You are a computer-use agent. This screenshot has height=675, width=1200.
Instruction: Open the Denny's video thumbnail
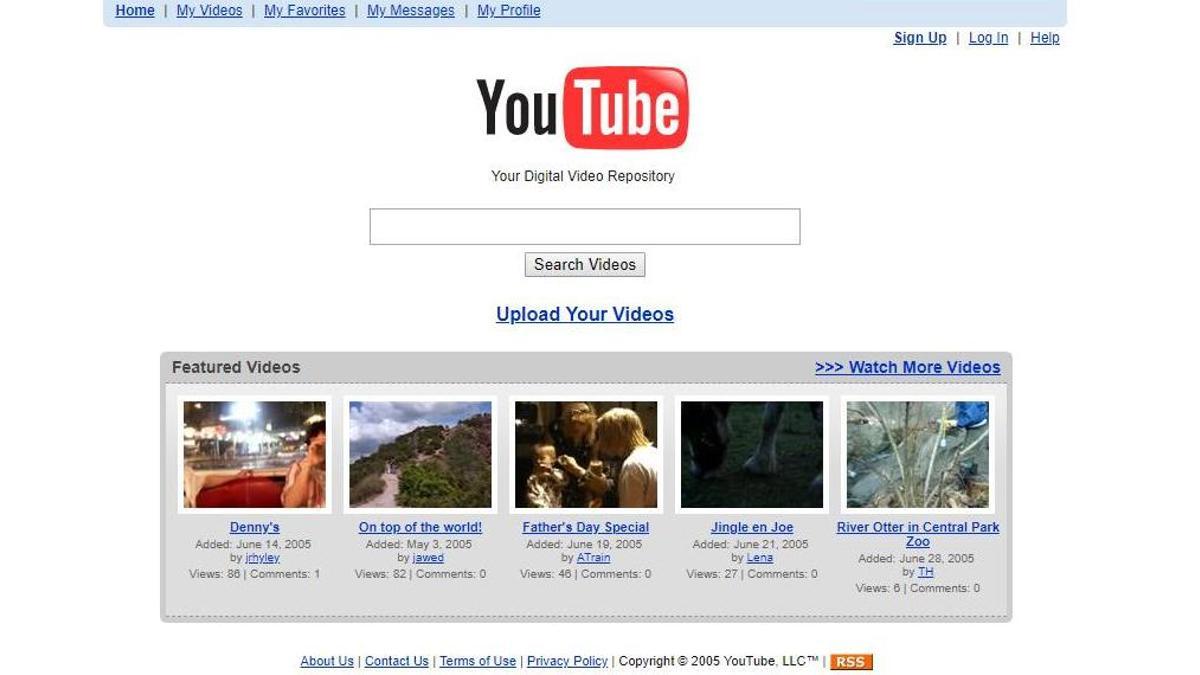[255, 455]
